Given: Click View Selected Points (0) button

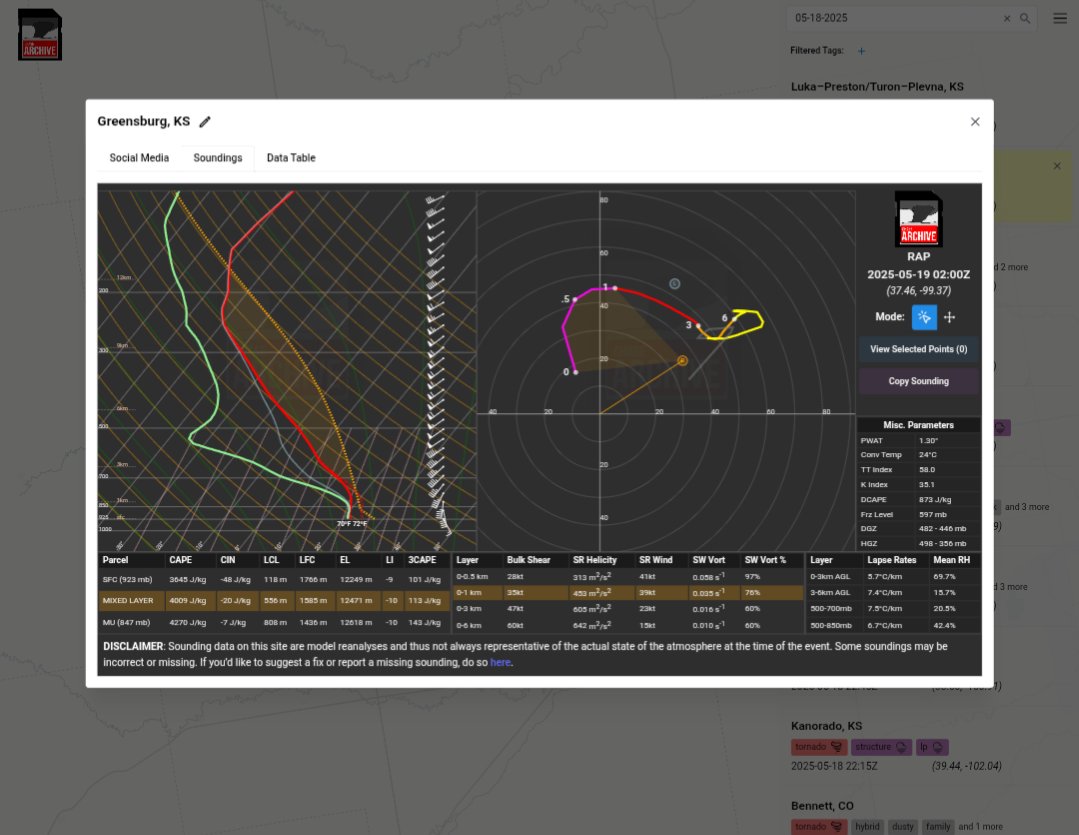Looking at the screenshot, I should click(x=918, y=349).
